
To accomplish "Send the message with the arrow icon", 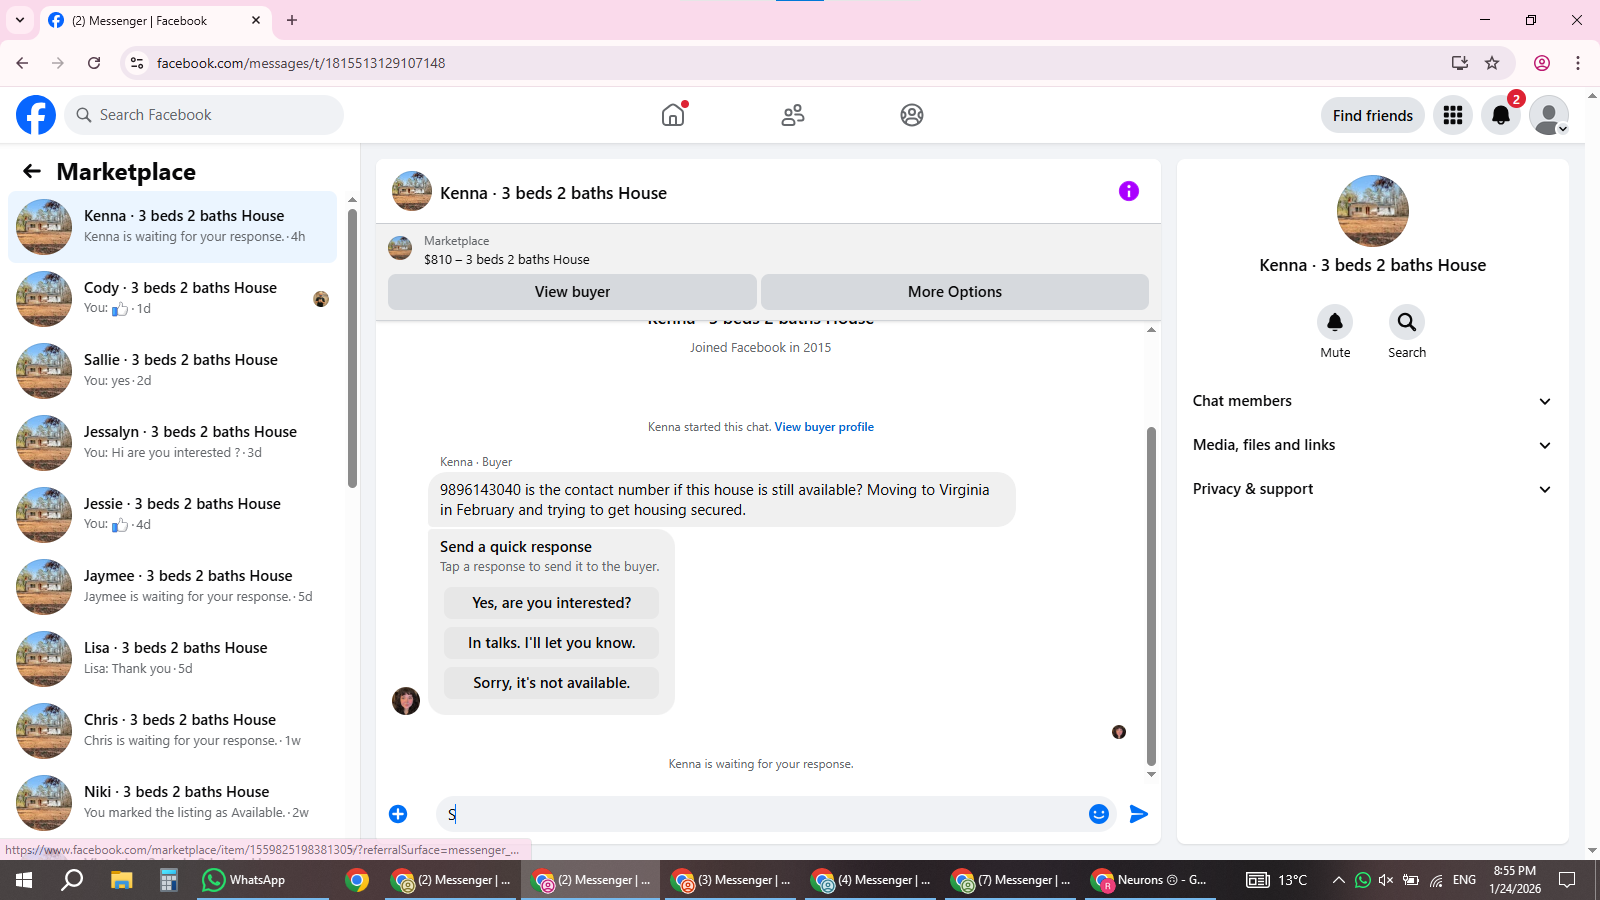I will pyautogui.click(x=1139, y=814).
